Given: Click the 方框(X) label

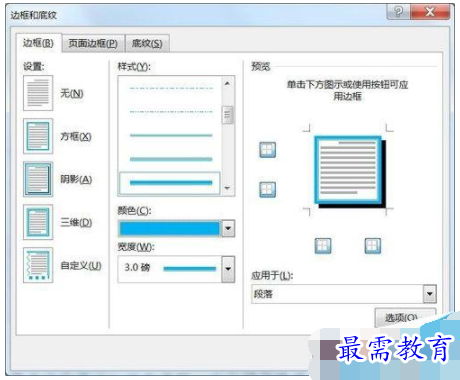Looking at the screenshot, I should tap(76, 136).
